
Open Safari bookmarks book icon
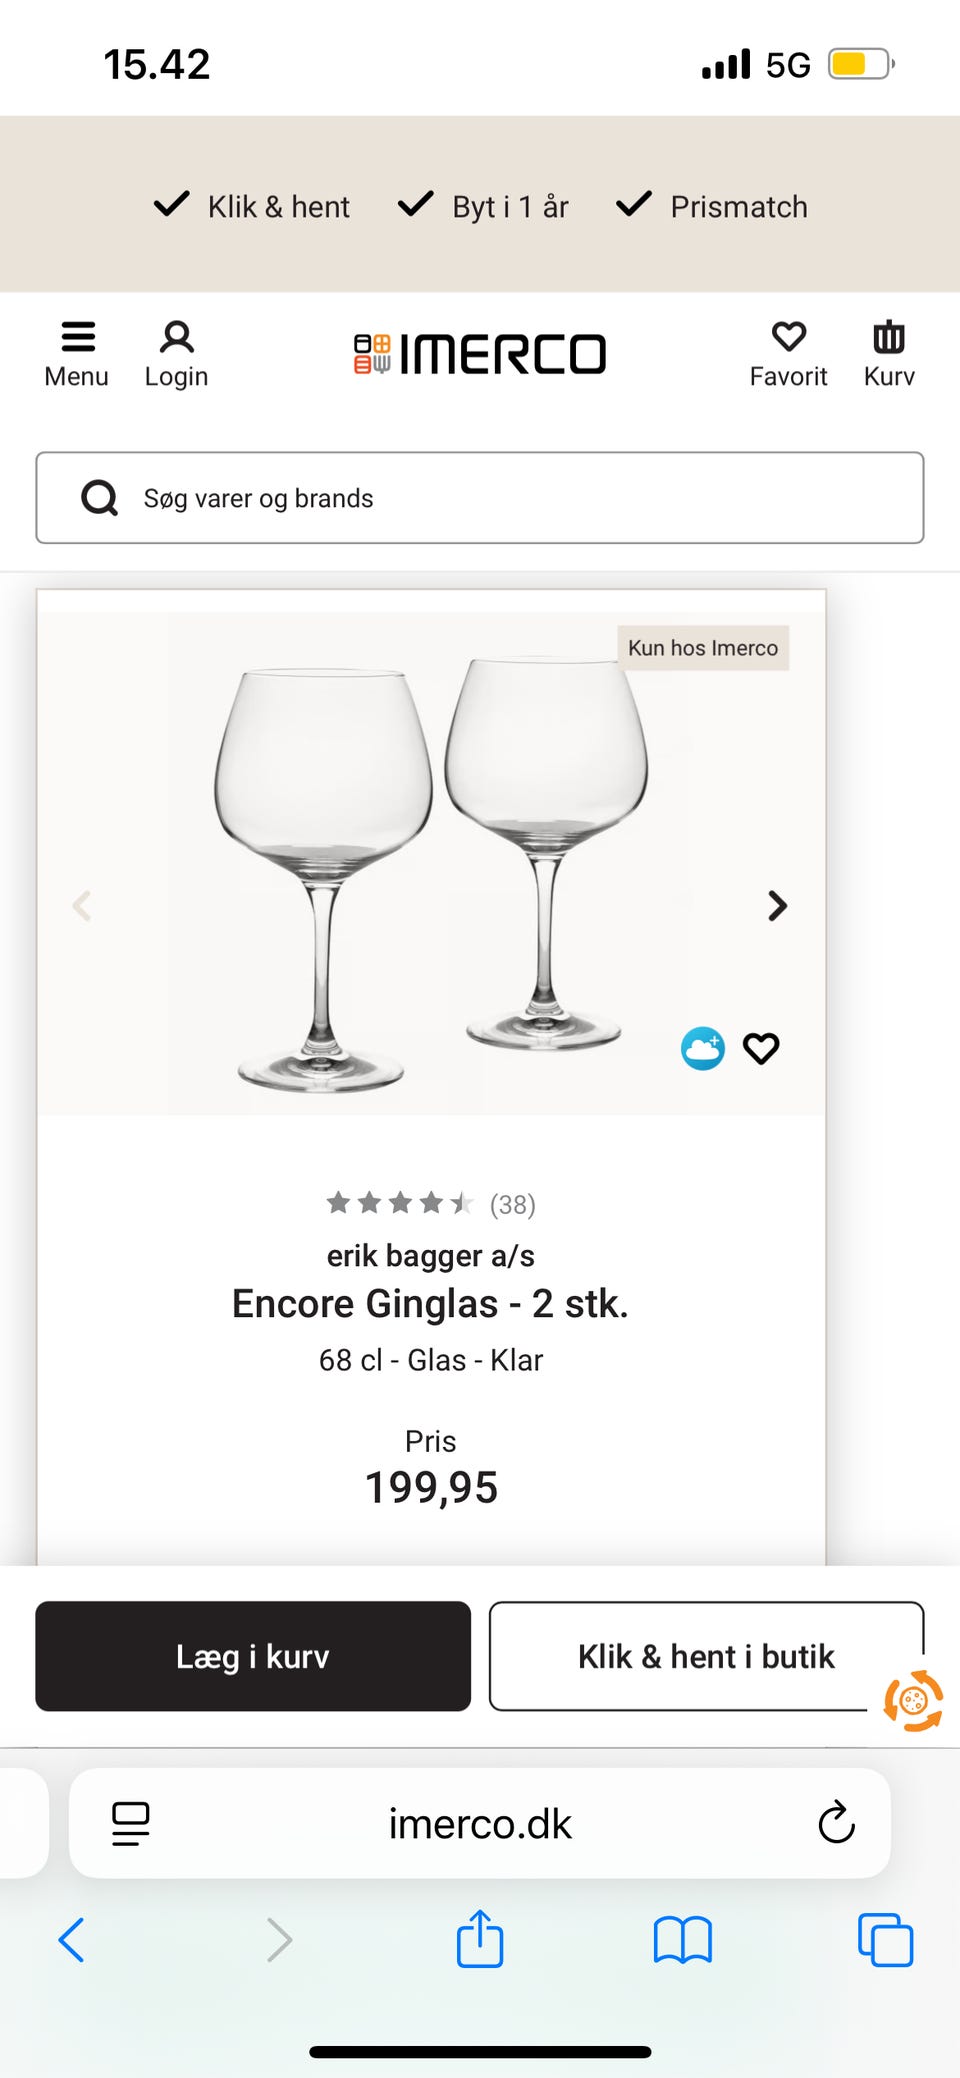click(x=682, y=1940)
